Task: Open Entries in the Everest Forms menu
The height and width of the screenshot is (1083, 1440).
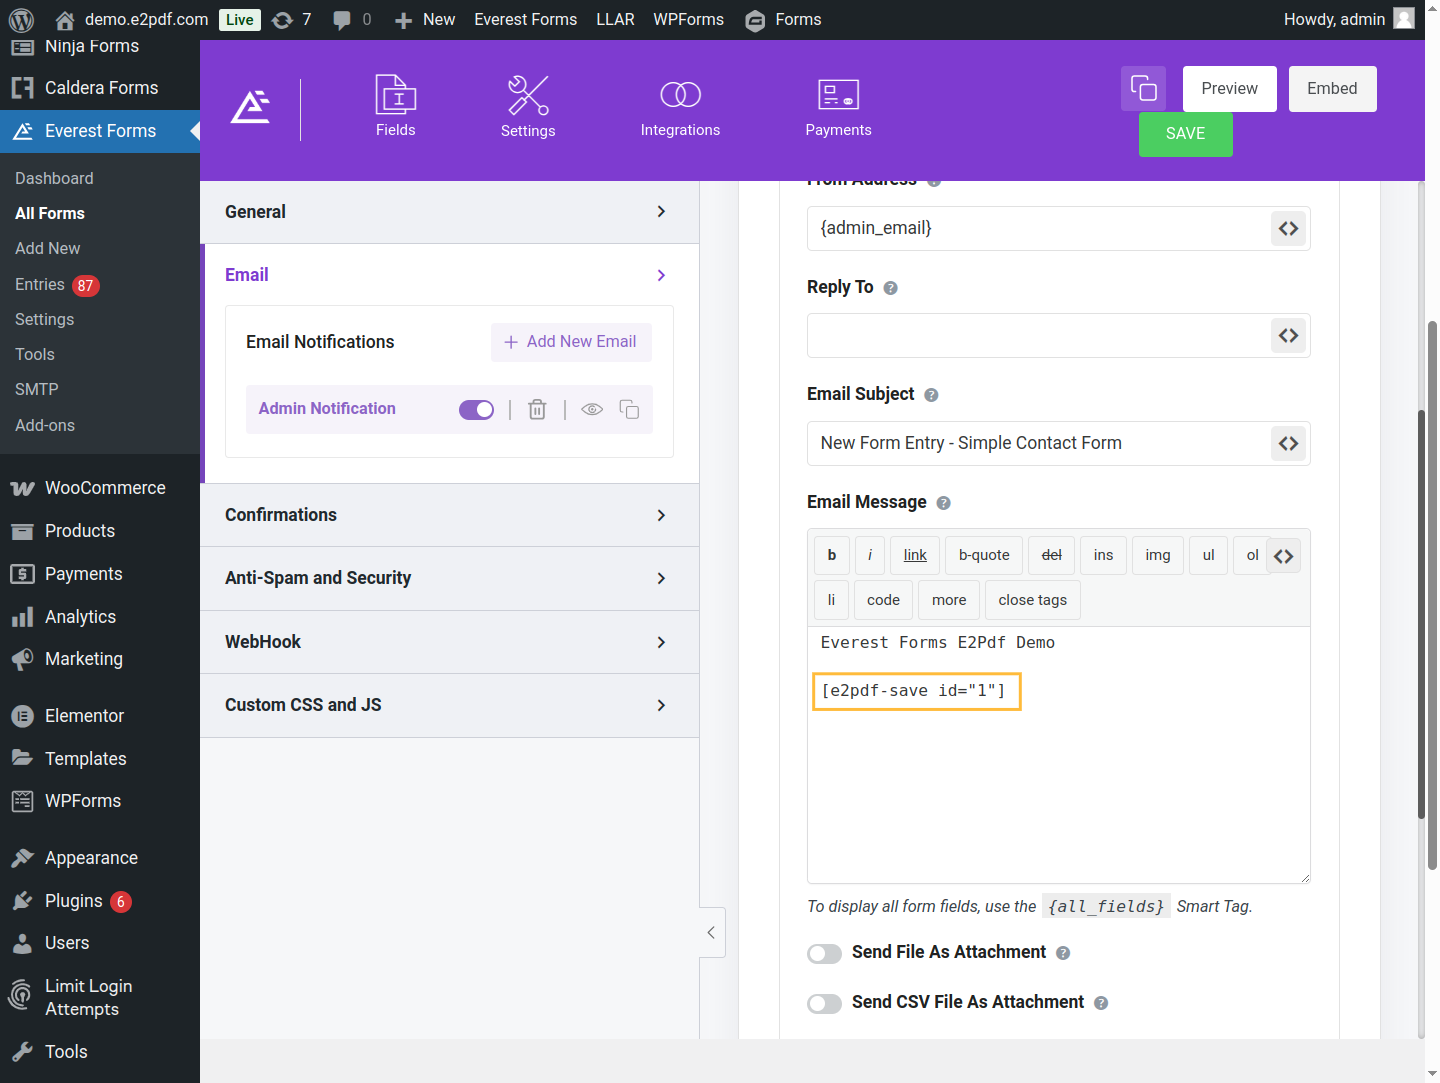Action: coord(40,285)
